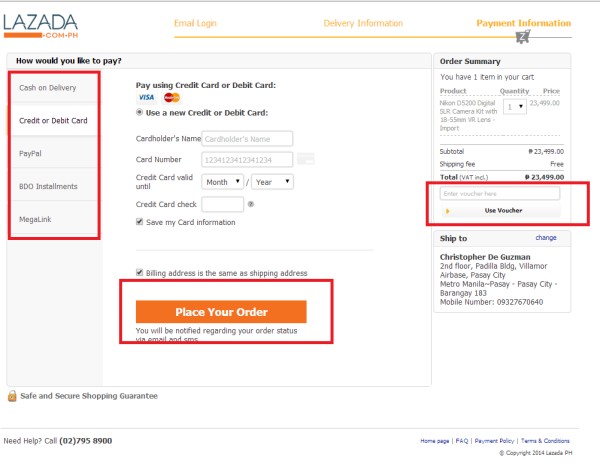Click the help icon near Credit Card check
The height and width of the screenshot is (465, 600).
pyautogui.click(x=251, y=204)
